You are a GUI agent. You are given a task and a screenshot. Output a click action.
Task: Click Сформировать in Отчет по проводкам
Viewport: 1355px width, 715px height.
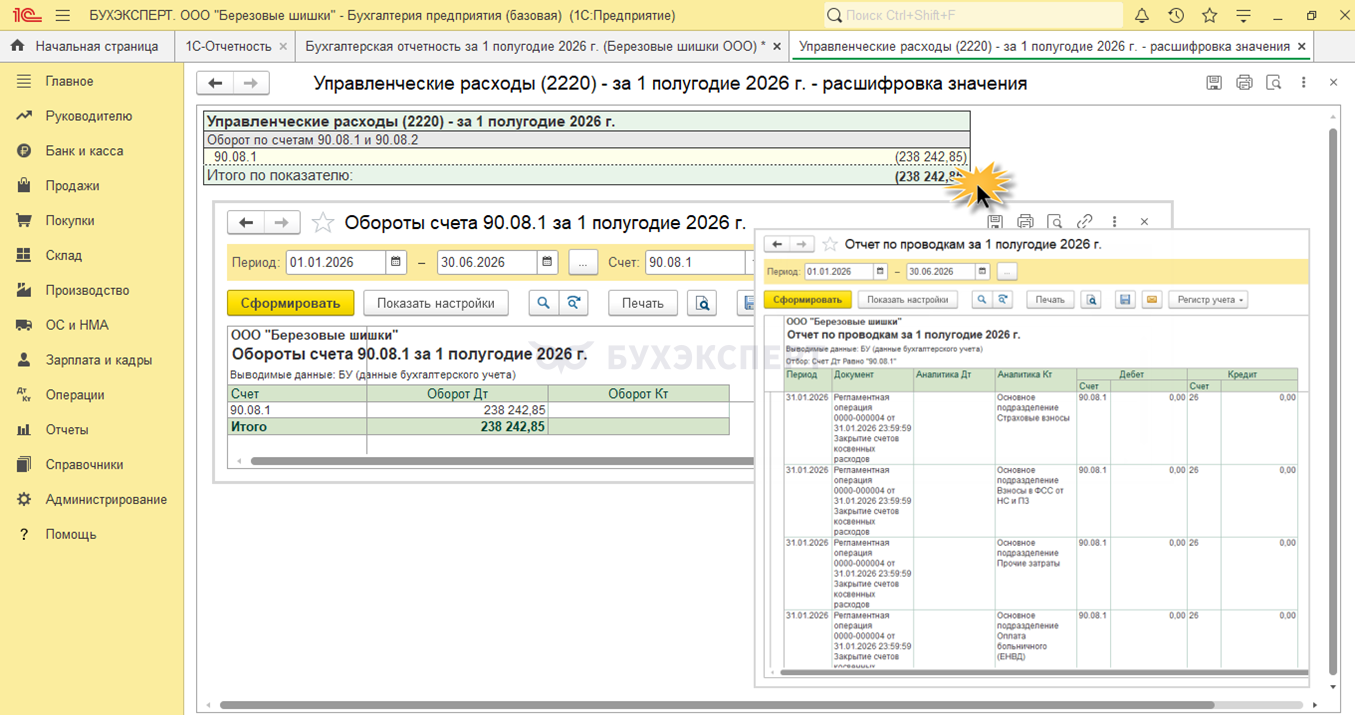click(x=808, y=299)
